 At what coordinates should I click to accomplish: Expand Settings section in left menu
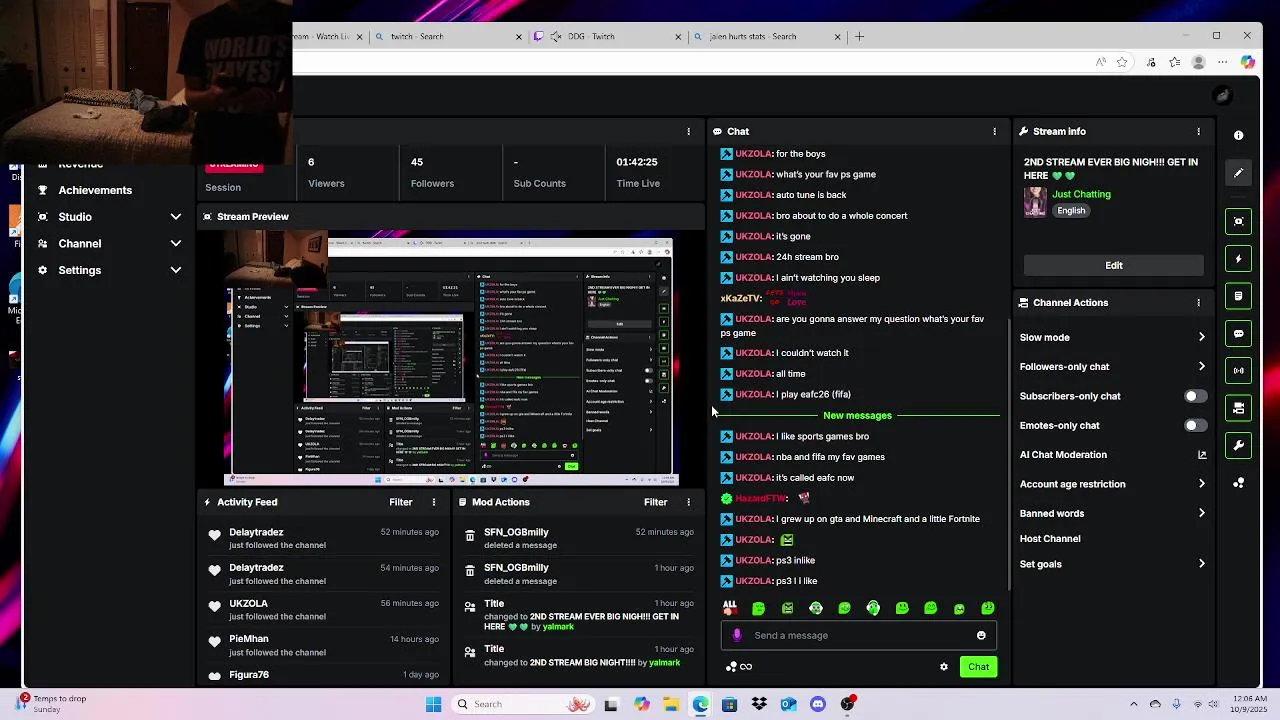(x=176, y=270)
